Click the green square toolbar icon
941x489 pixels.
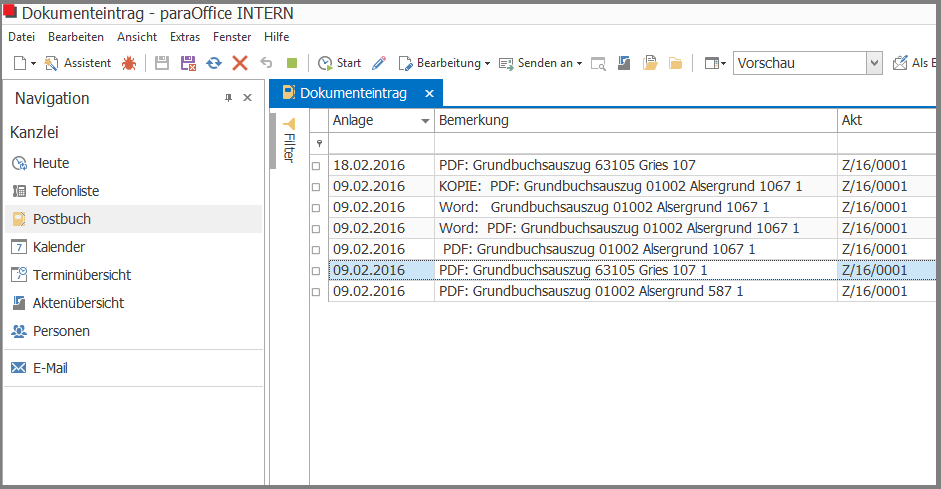[292, 63]
